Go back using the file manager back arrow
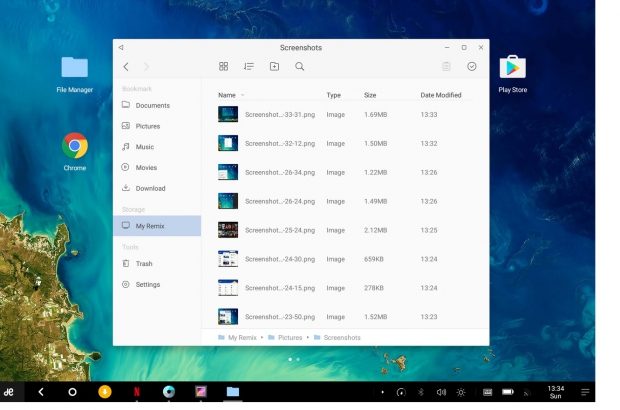The image size is (620, 410). (126, 66)
